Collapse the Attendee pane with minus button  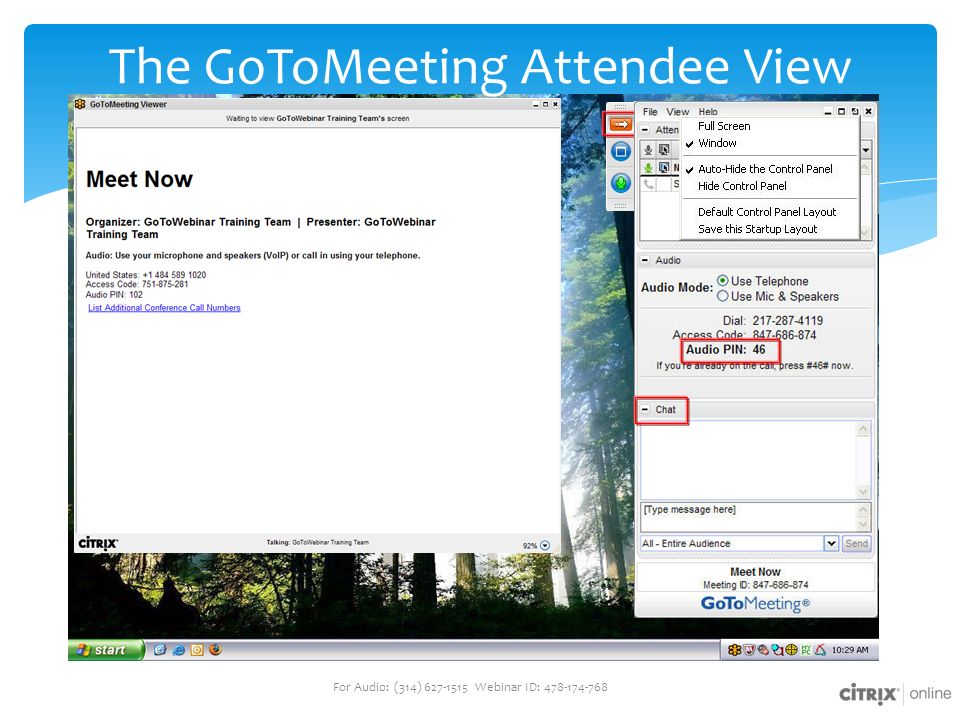(x=645, y=130)
